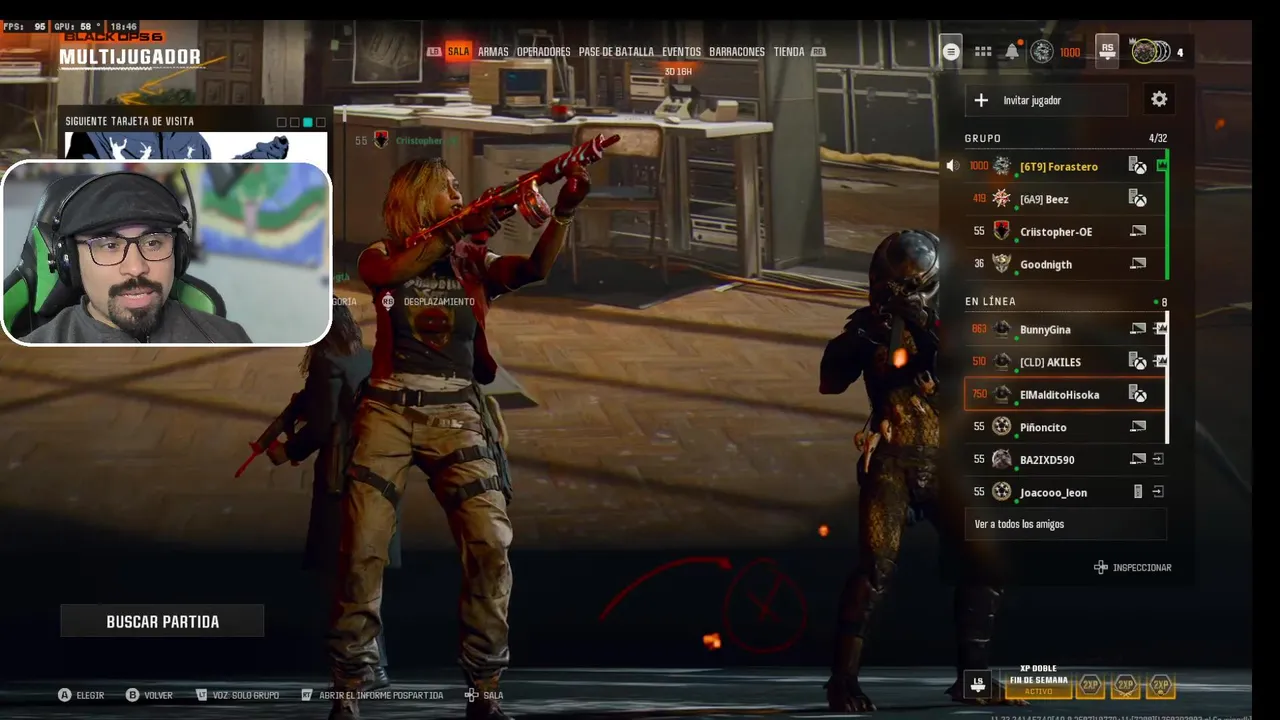Click the join icon on BunnyGina row
1280x720 pixels.
click(1160, 329)
